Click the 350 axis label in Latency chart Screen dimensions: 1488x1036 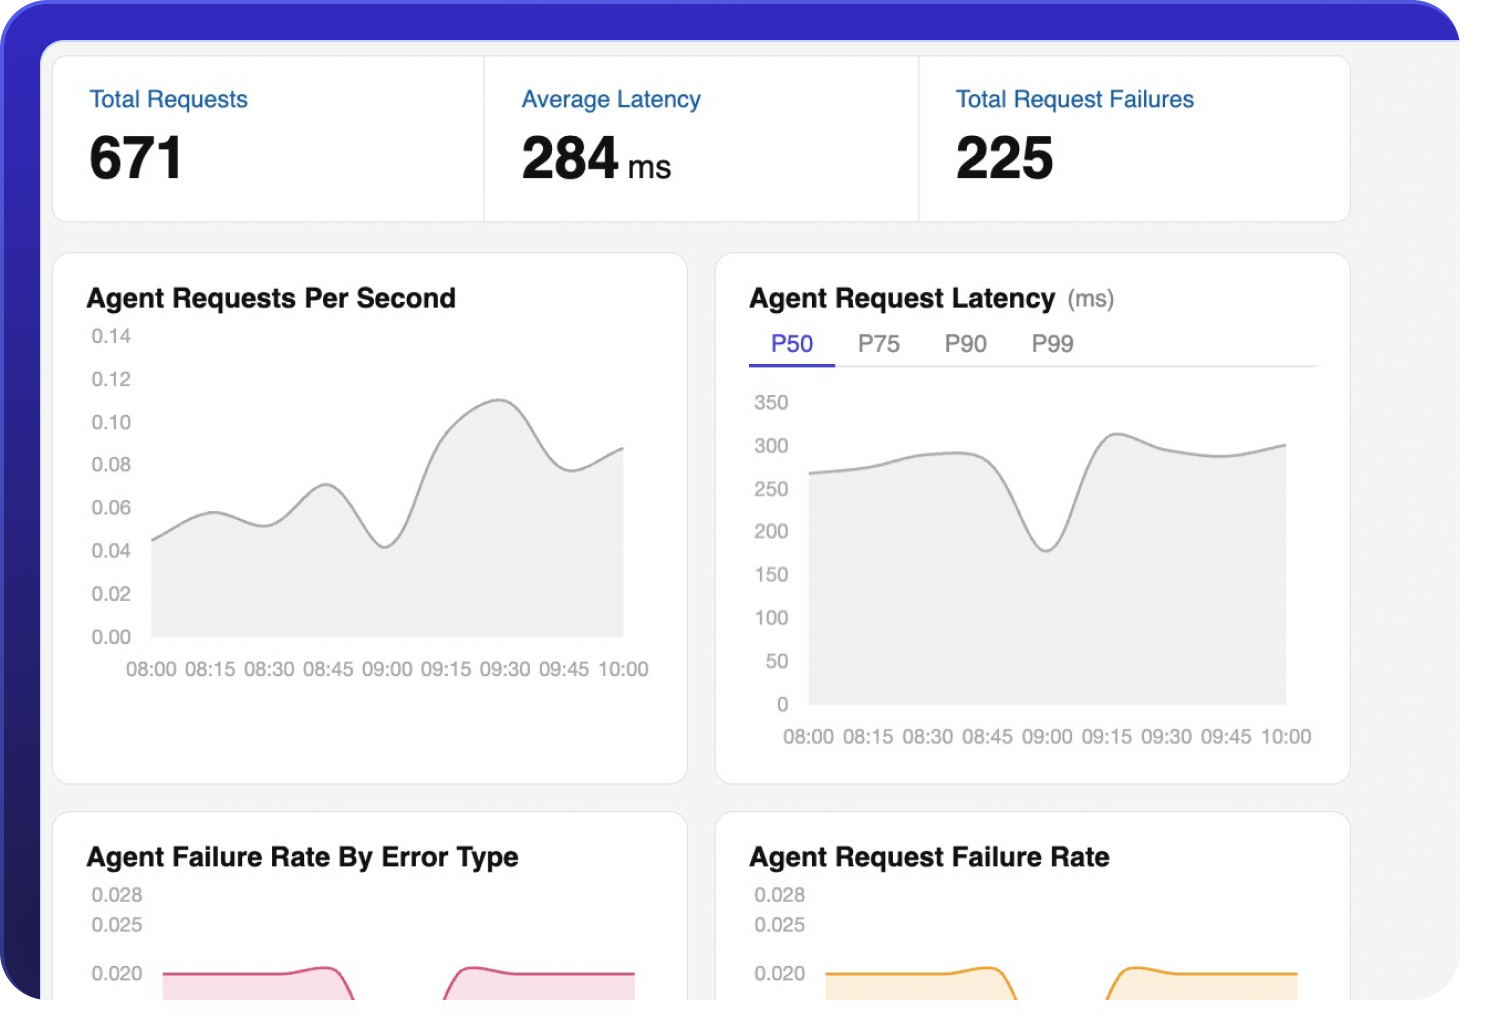pos(771,403)
